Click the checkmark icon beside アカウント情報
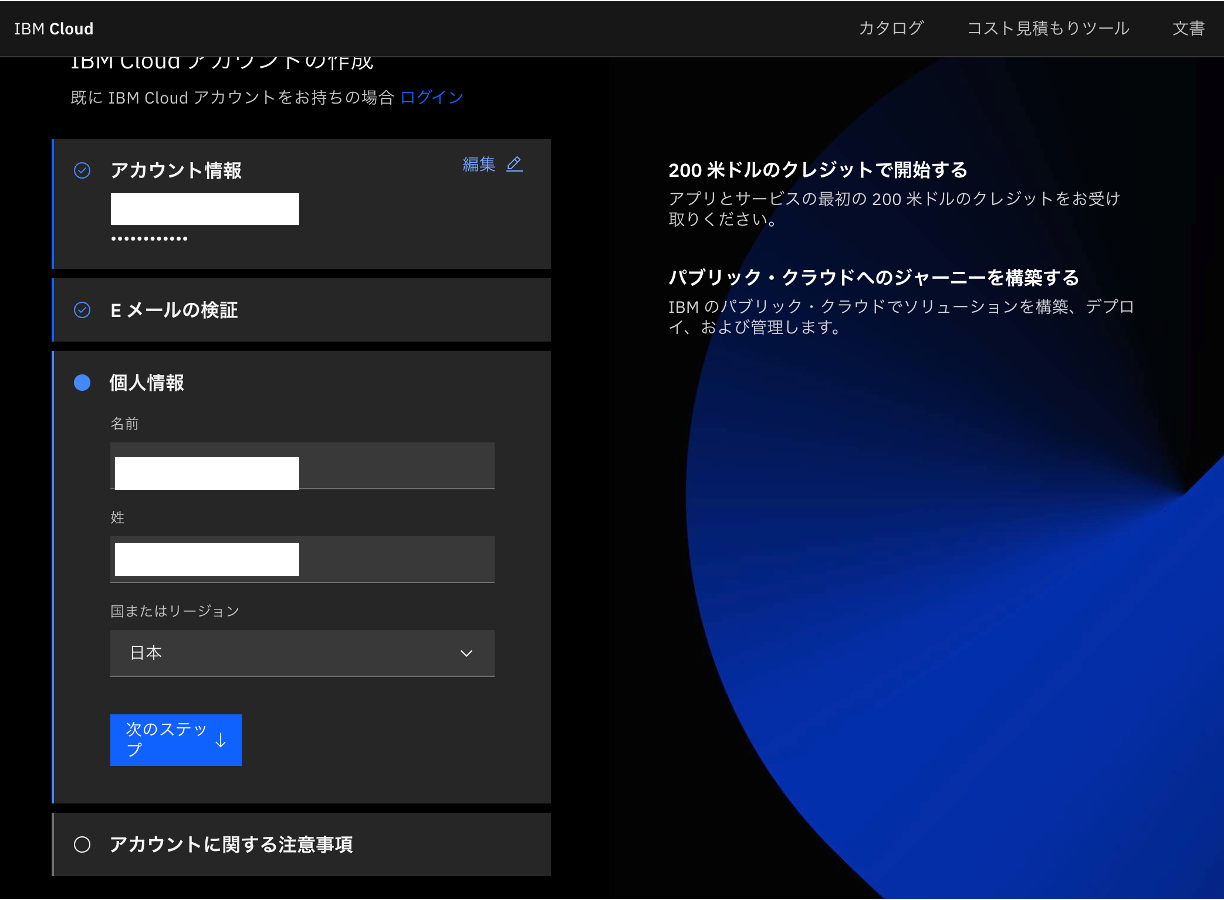 click(82, 171)
